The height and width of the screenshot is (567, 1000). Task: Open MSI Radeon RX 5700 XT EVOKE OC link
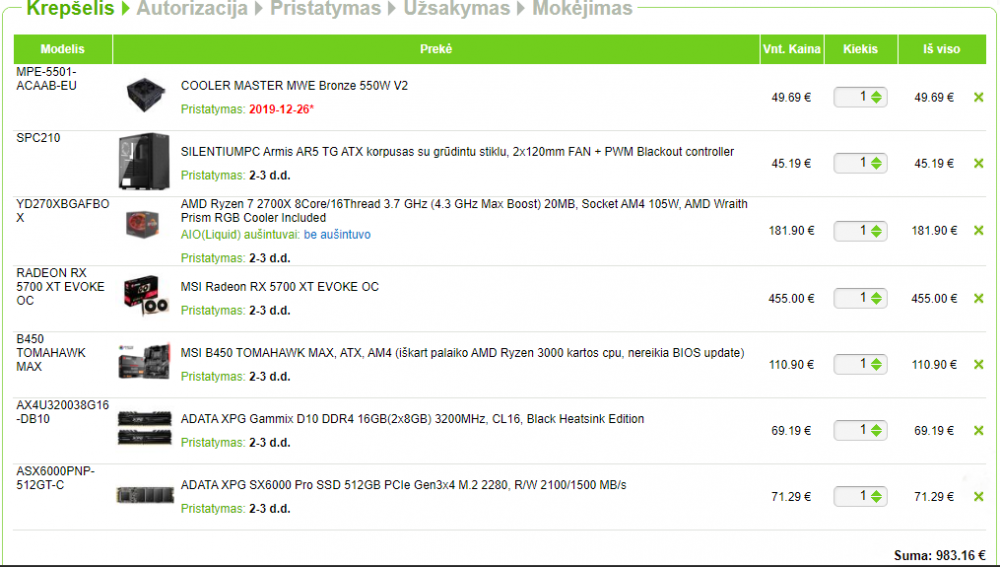tap(279, 287)
